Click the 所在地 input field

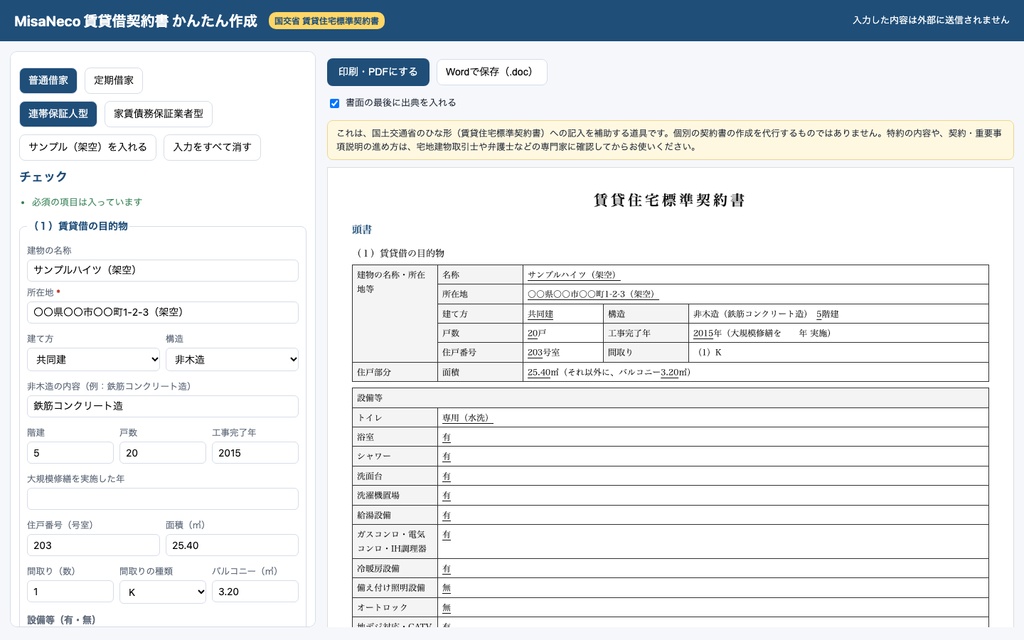pyautogui.click(x=163, y=312)
